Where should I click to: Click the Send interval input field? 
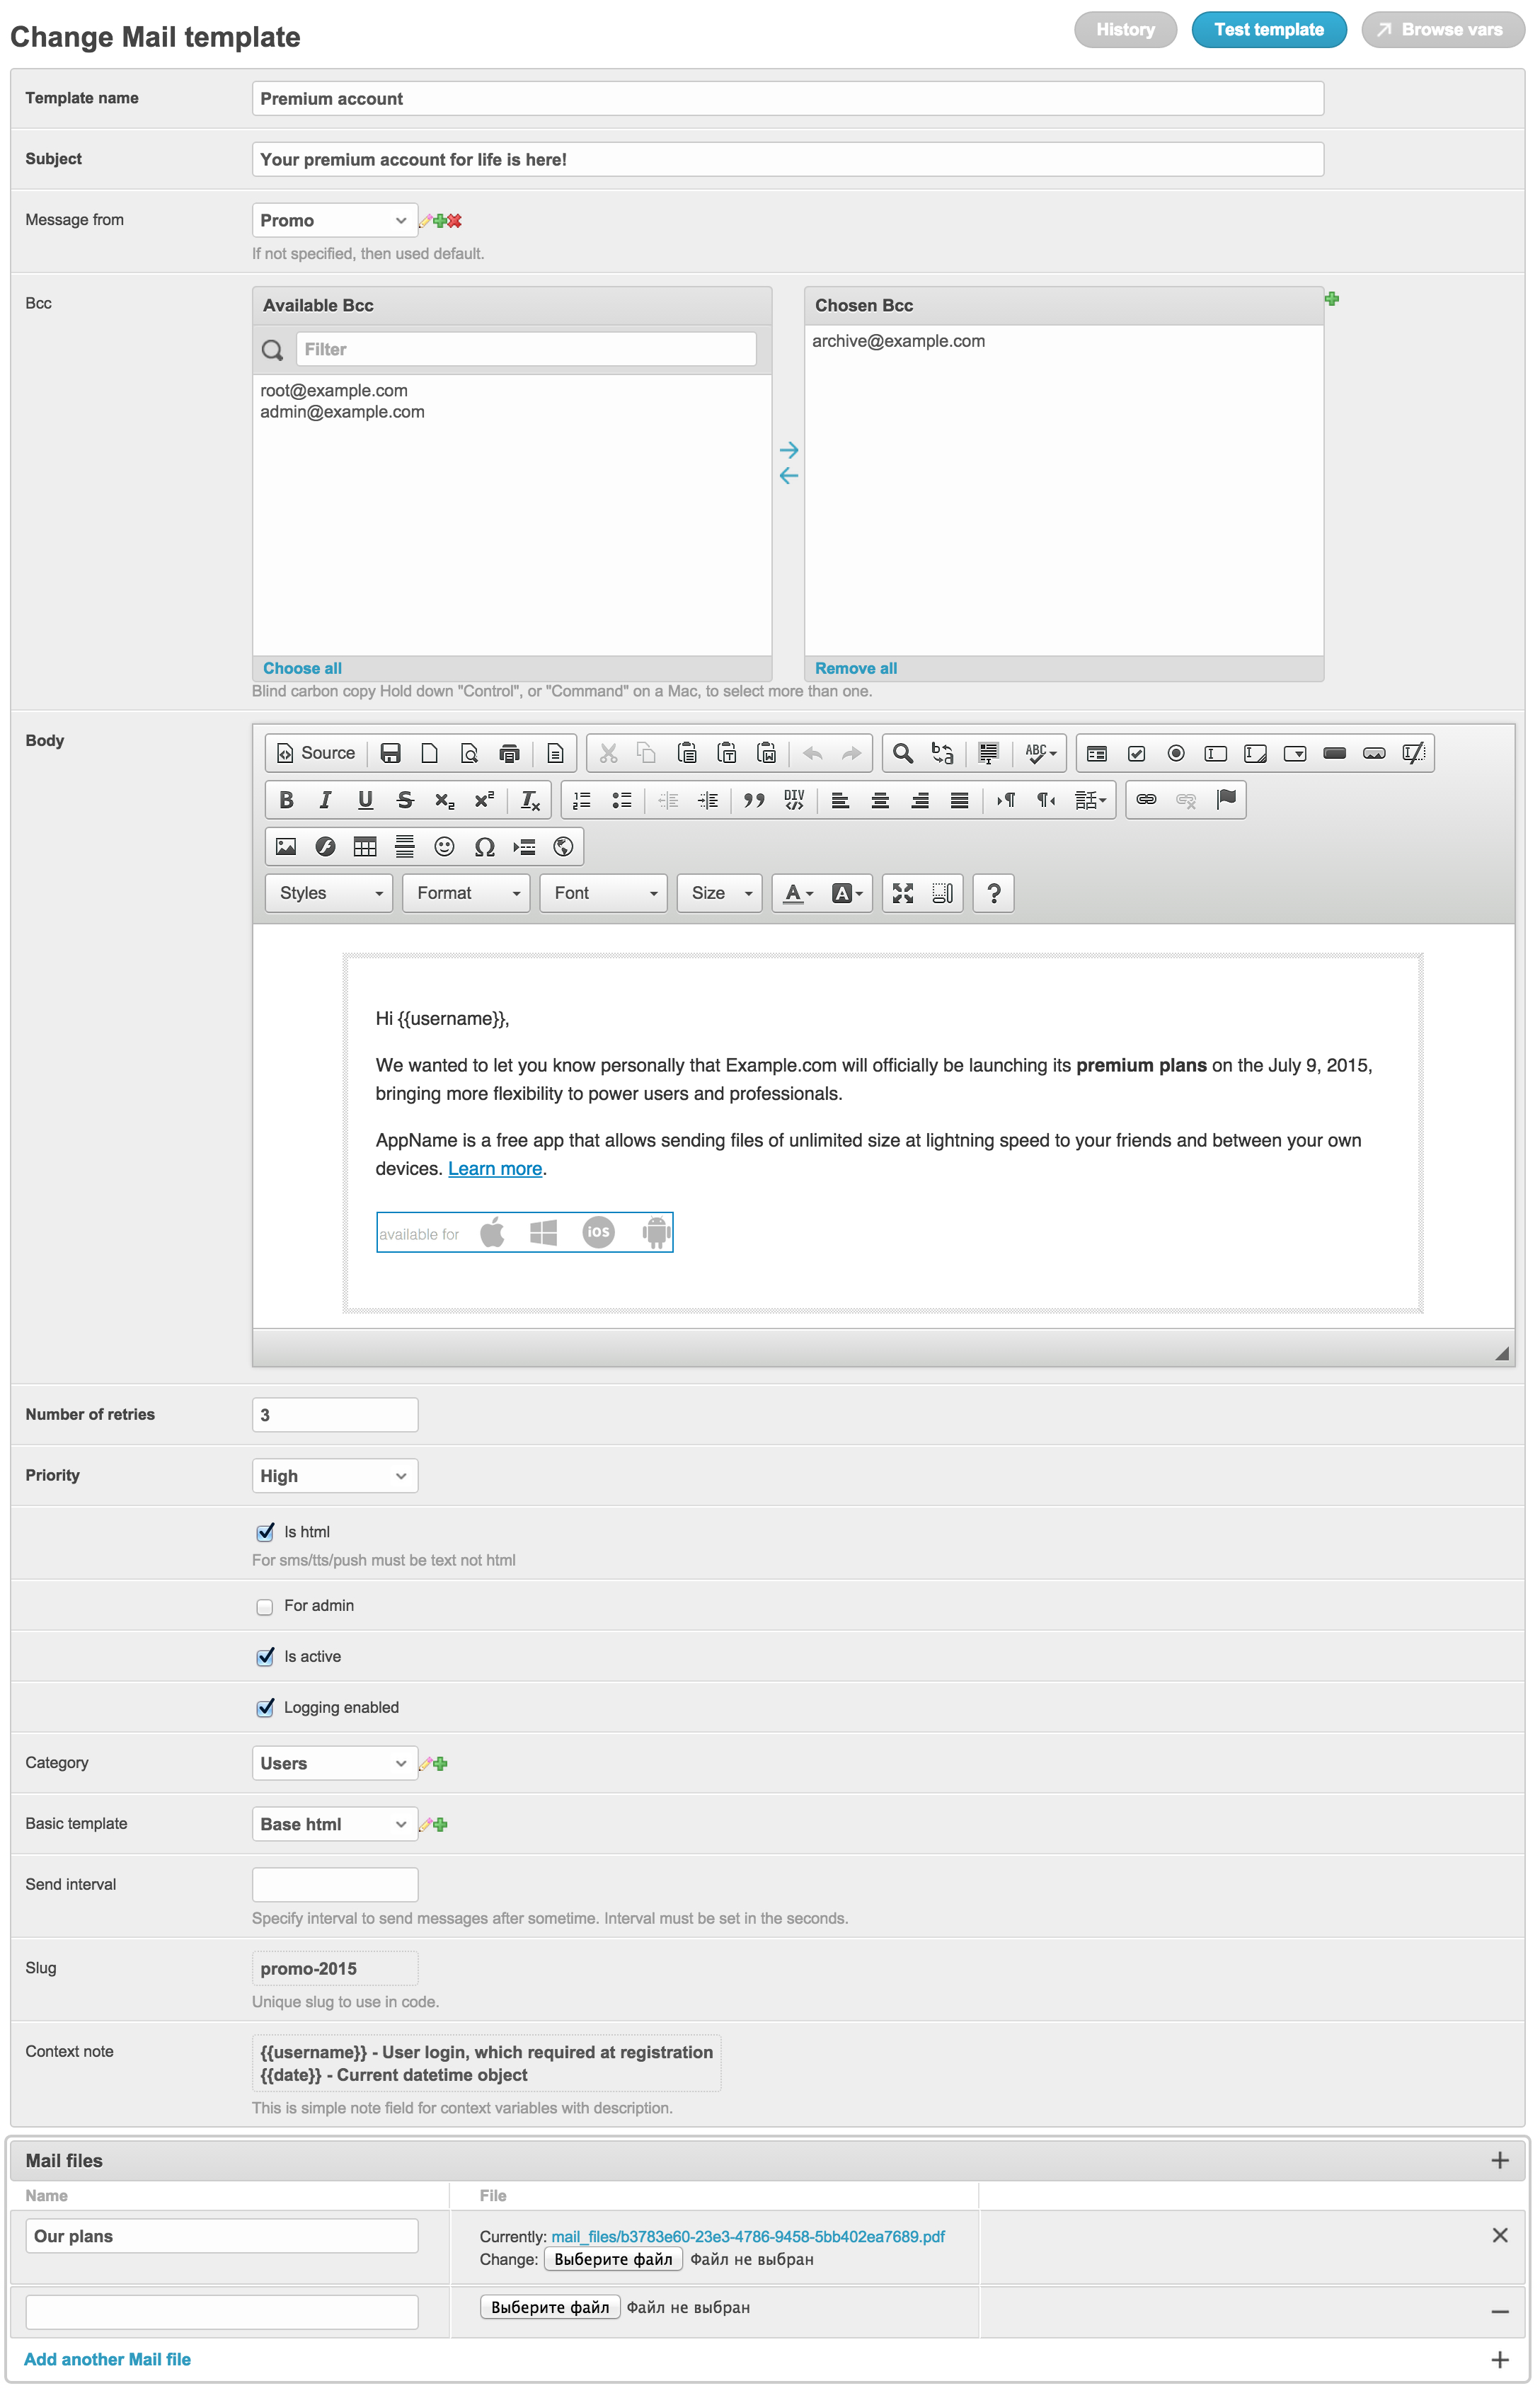[x=334, y=1884]
